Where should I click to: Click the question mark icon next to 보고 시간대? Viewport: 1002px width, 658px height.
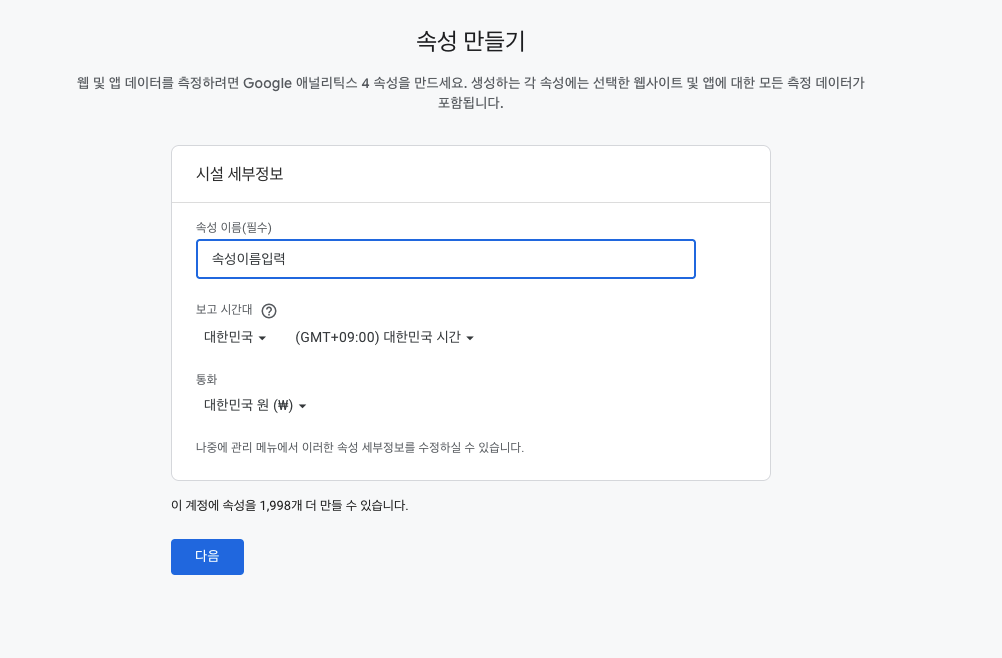268,311
